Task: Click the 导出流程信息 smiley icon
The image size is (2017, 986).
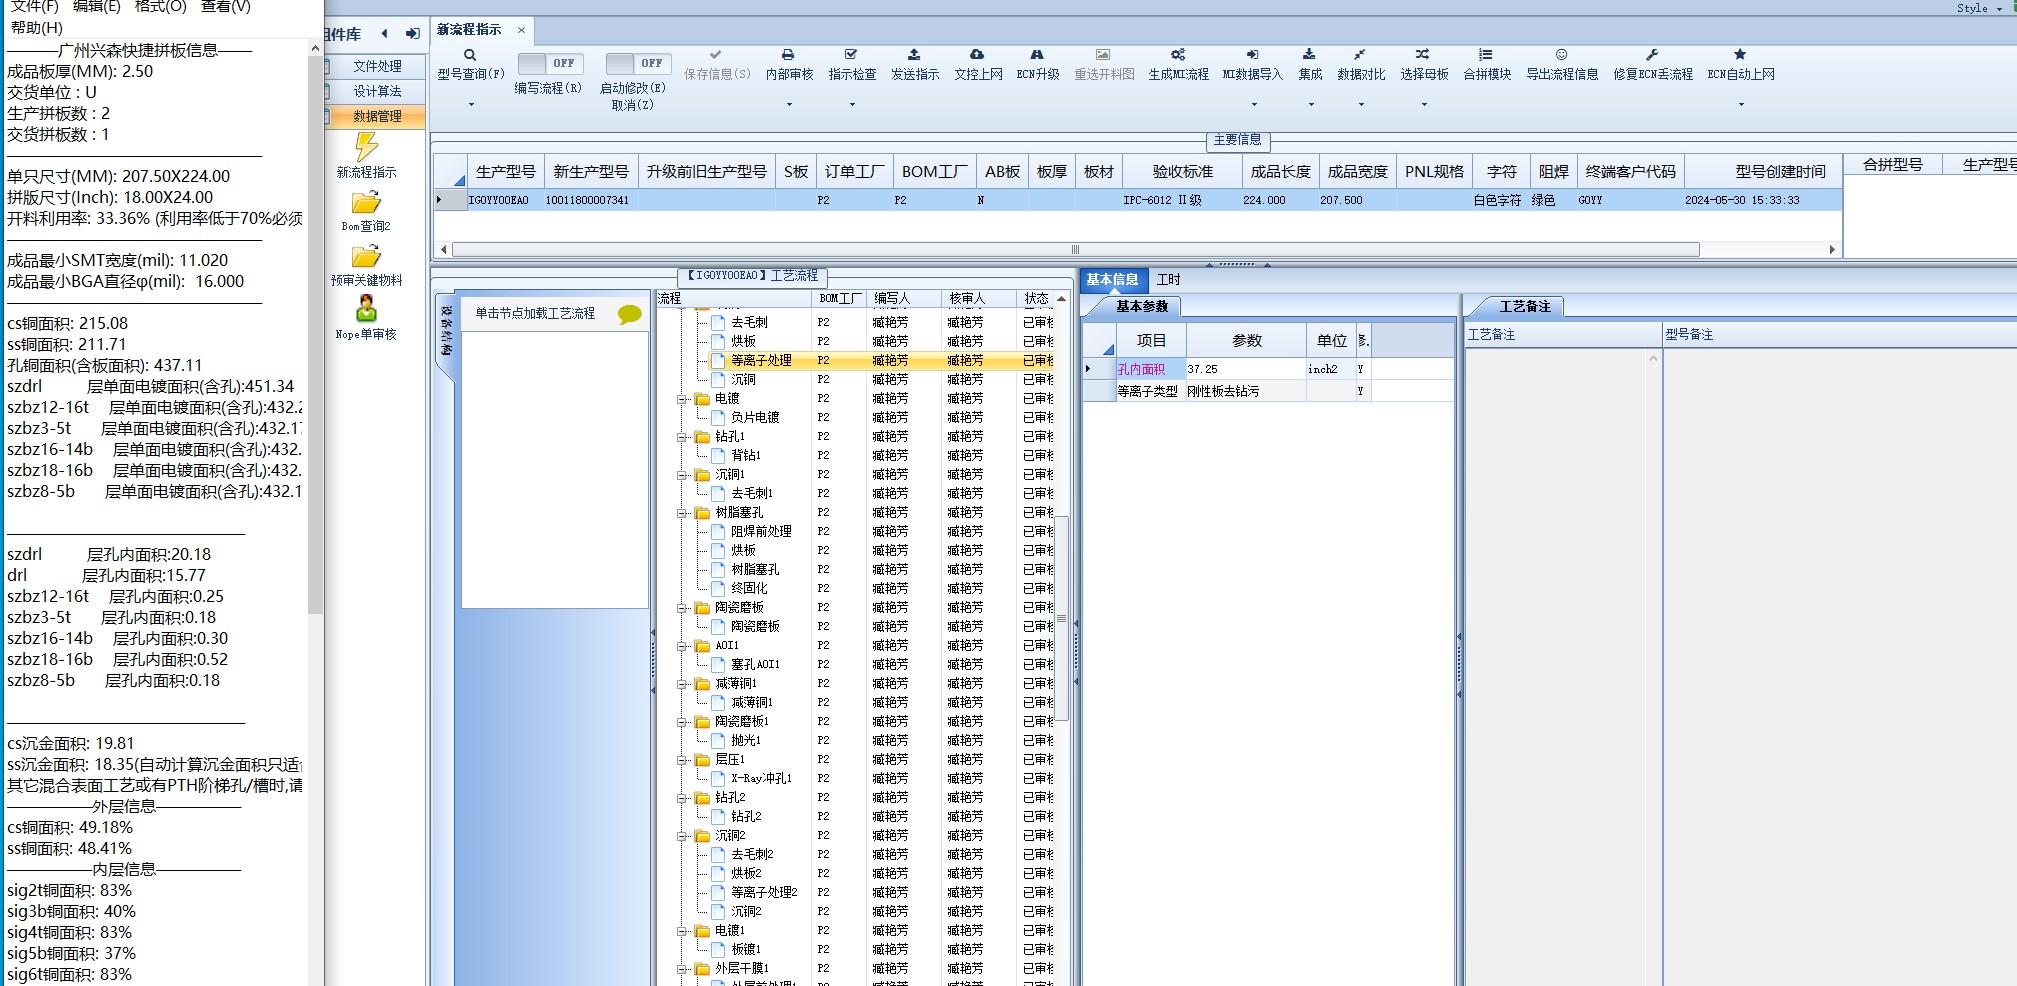Action: [1561, 55]
